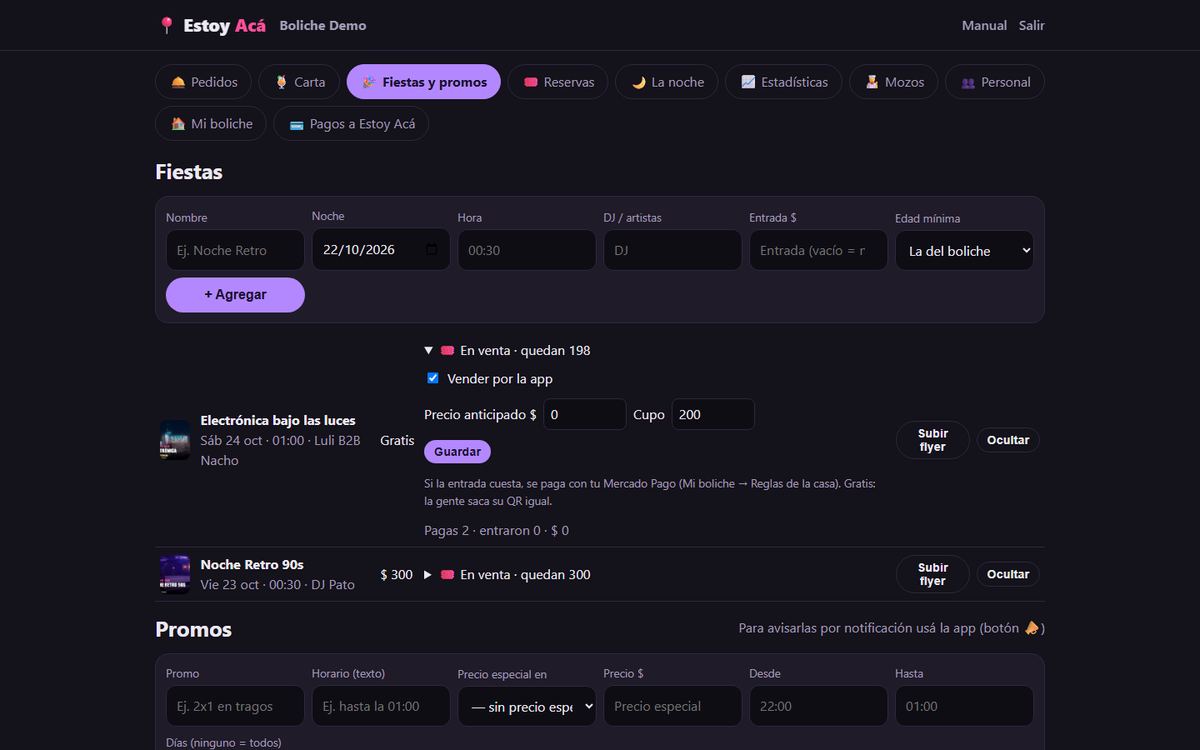Click the people icon on Personal

click(968, 83)
